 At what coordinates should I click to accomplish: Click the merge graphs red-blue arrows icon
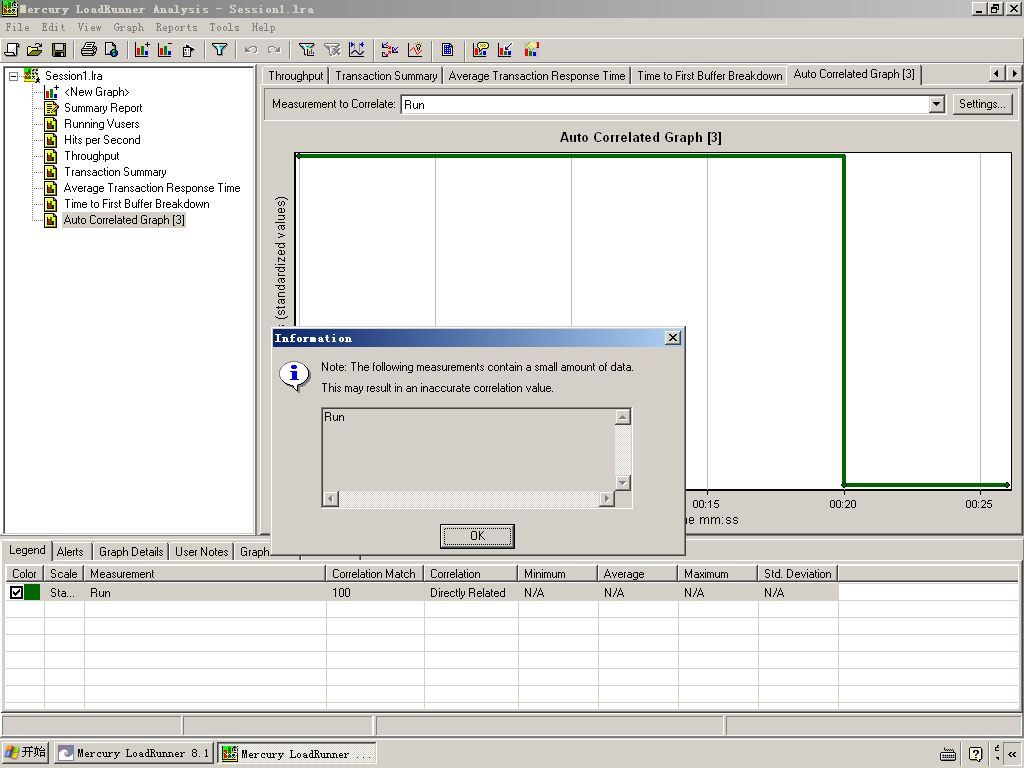point(390,50)
